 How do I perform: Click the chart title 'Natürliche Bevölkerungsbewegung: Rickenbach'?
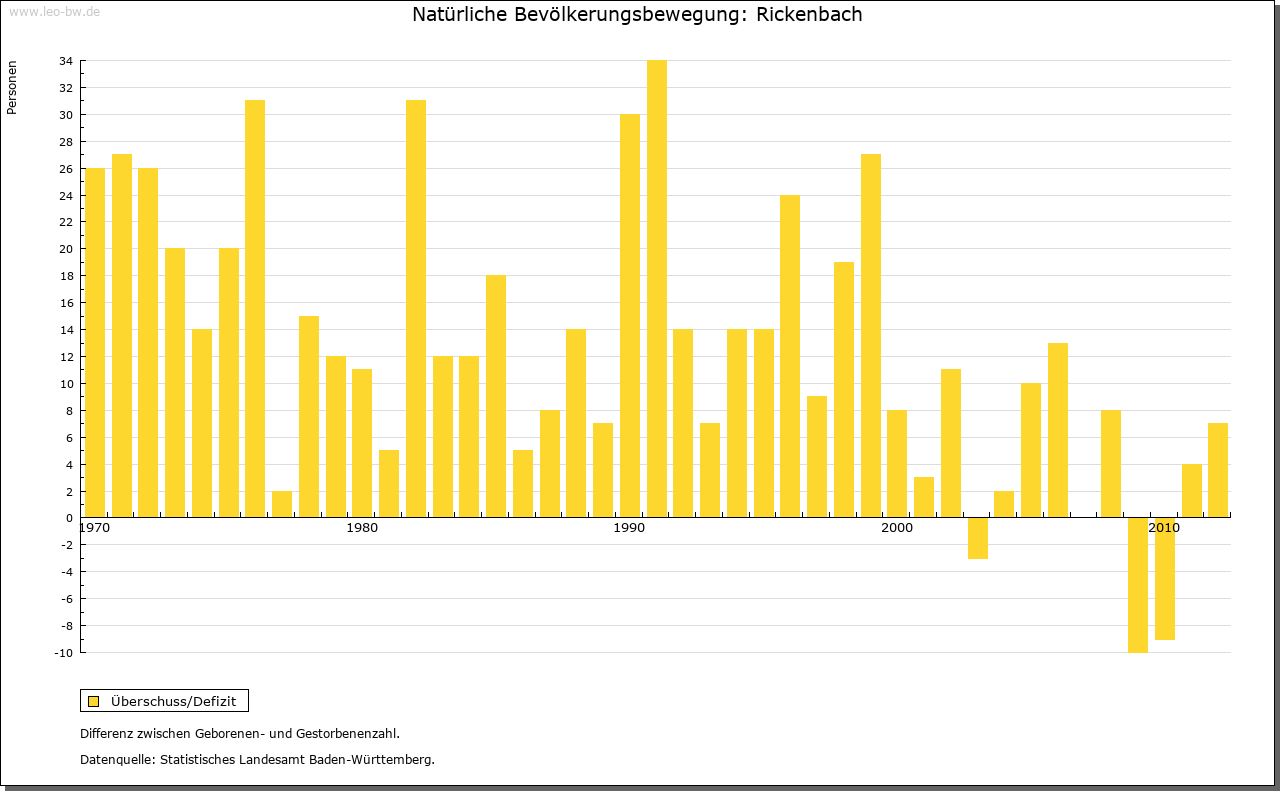[637, 14]
